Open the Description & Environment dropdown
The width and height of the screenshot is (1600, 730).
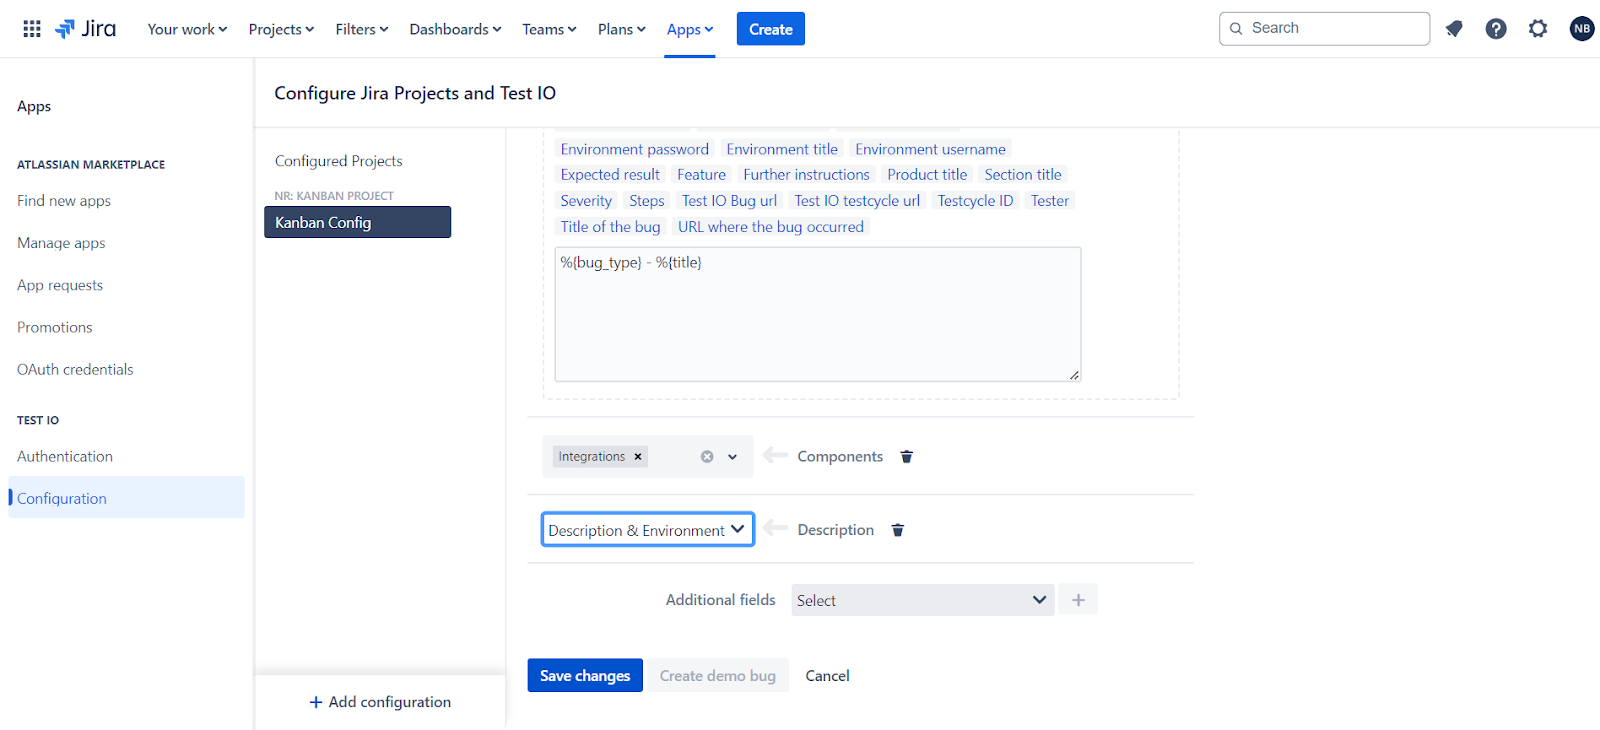tap(648, 530)
